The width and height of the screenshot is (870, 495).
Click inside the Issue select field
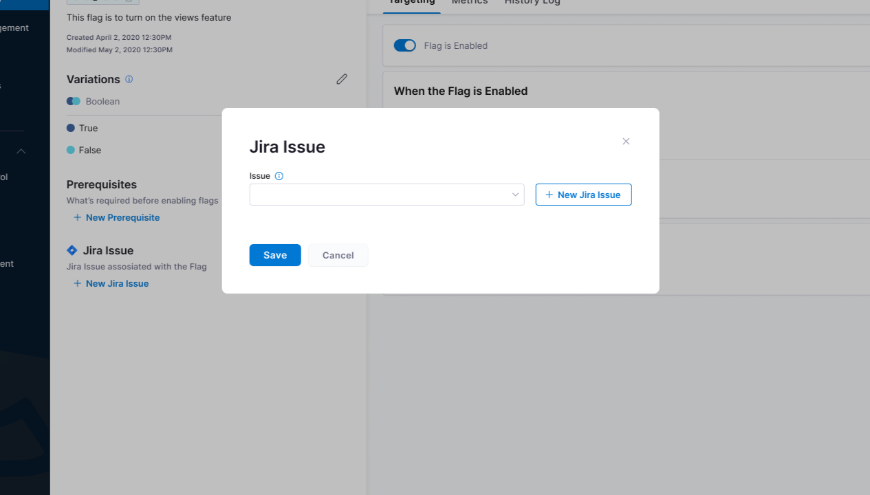coord(380,194)
